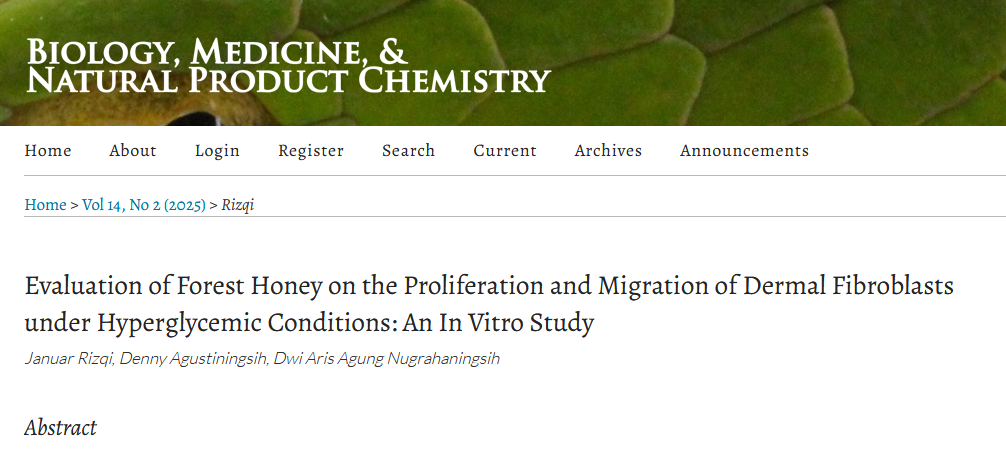Open the Announcements page

[744, 151]
